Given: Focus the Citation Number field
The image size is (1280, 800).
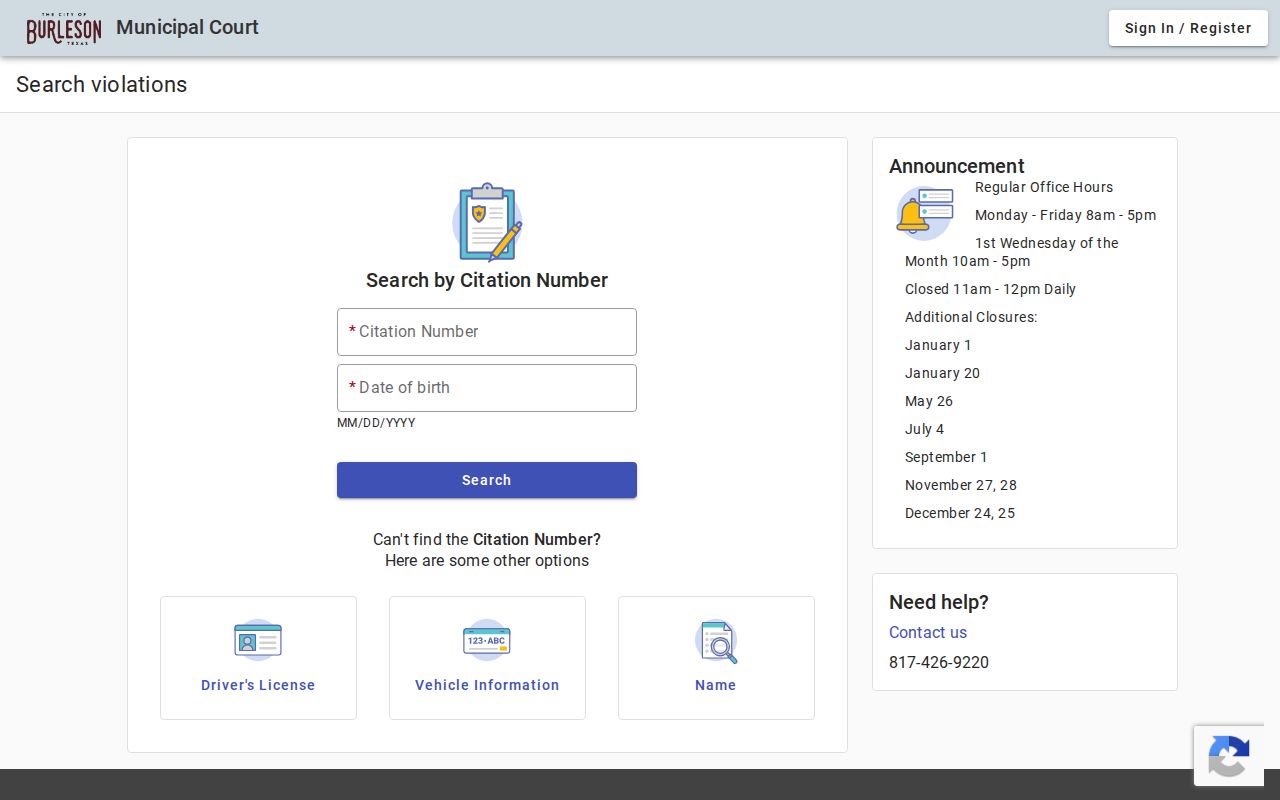Looking at the screenshot, I should (x=487, y=332).
